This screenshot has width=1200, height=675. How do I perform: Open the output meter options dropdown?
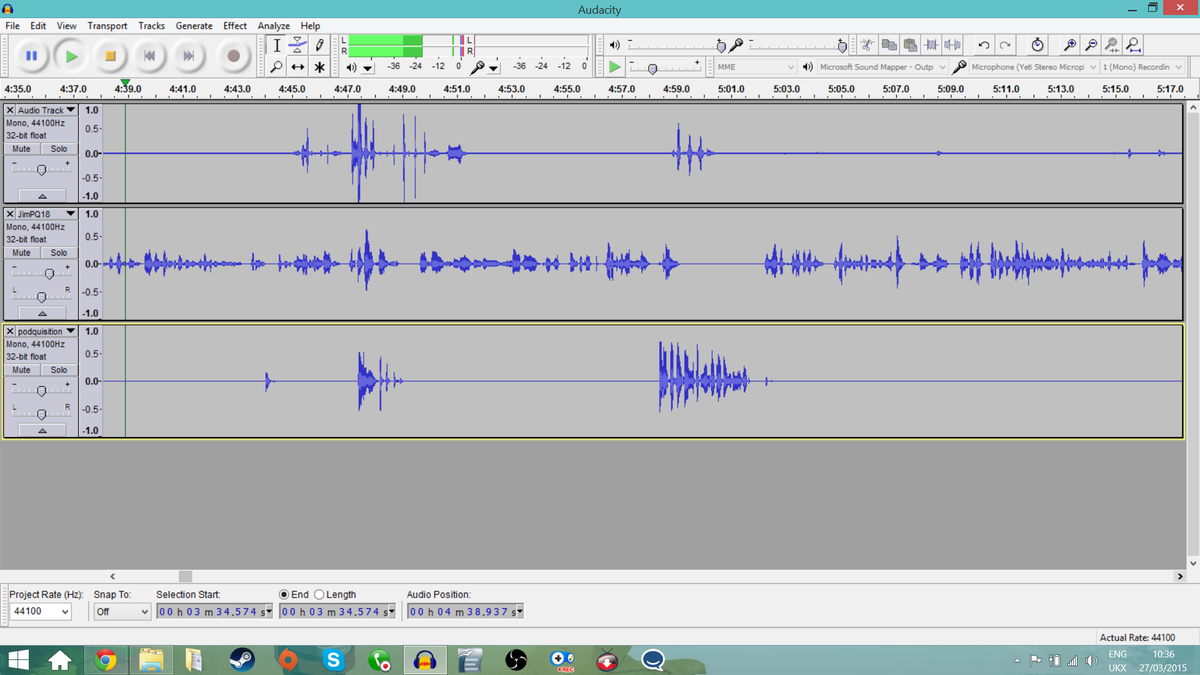point(368,68)
